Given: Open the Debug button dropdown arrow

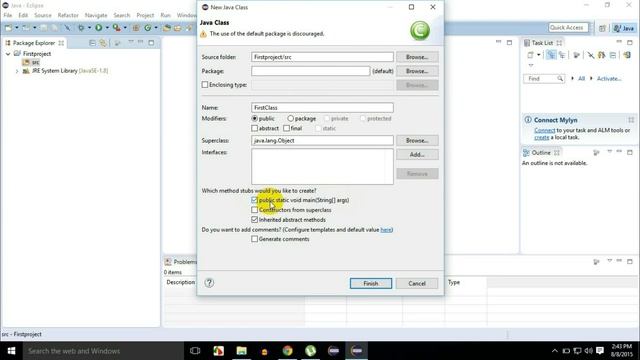Looking at the screenshot, I should (x=89, y=28).
